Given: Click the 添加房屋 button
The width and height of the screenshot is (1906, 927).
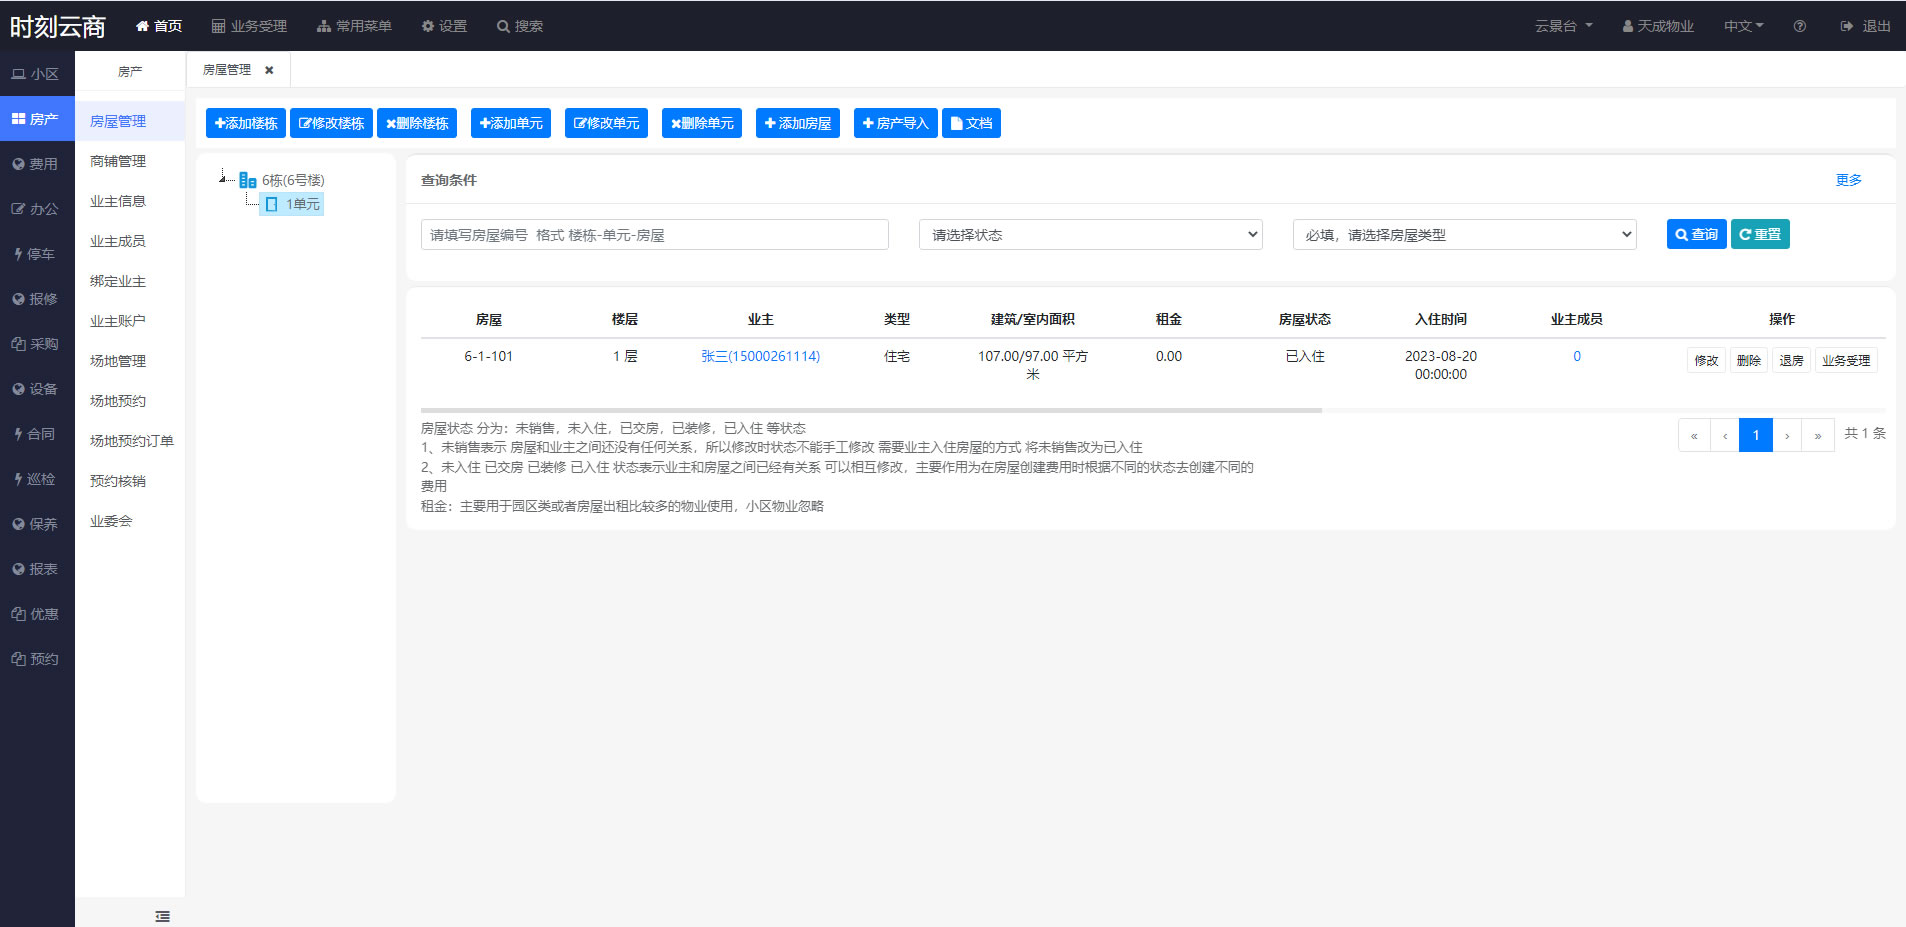Looking at the screenshot, I should [798, 123].
